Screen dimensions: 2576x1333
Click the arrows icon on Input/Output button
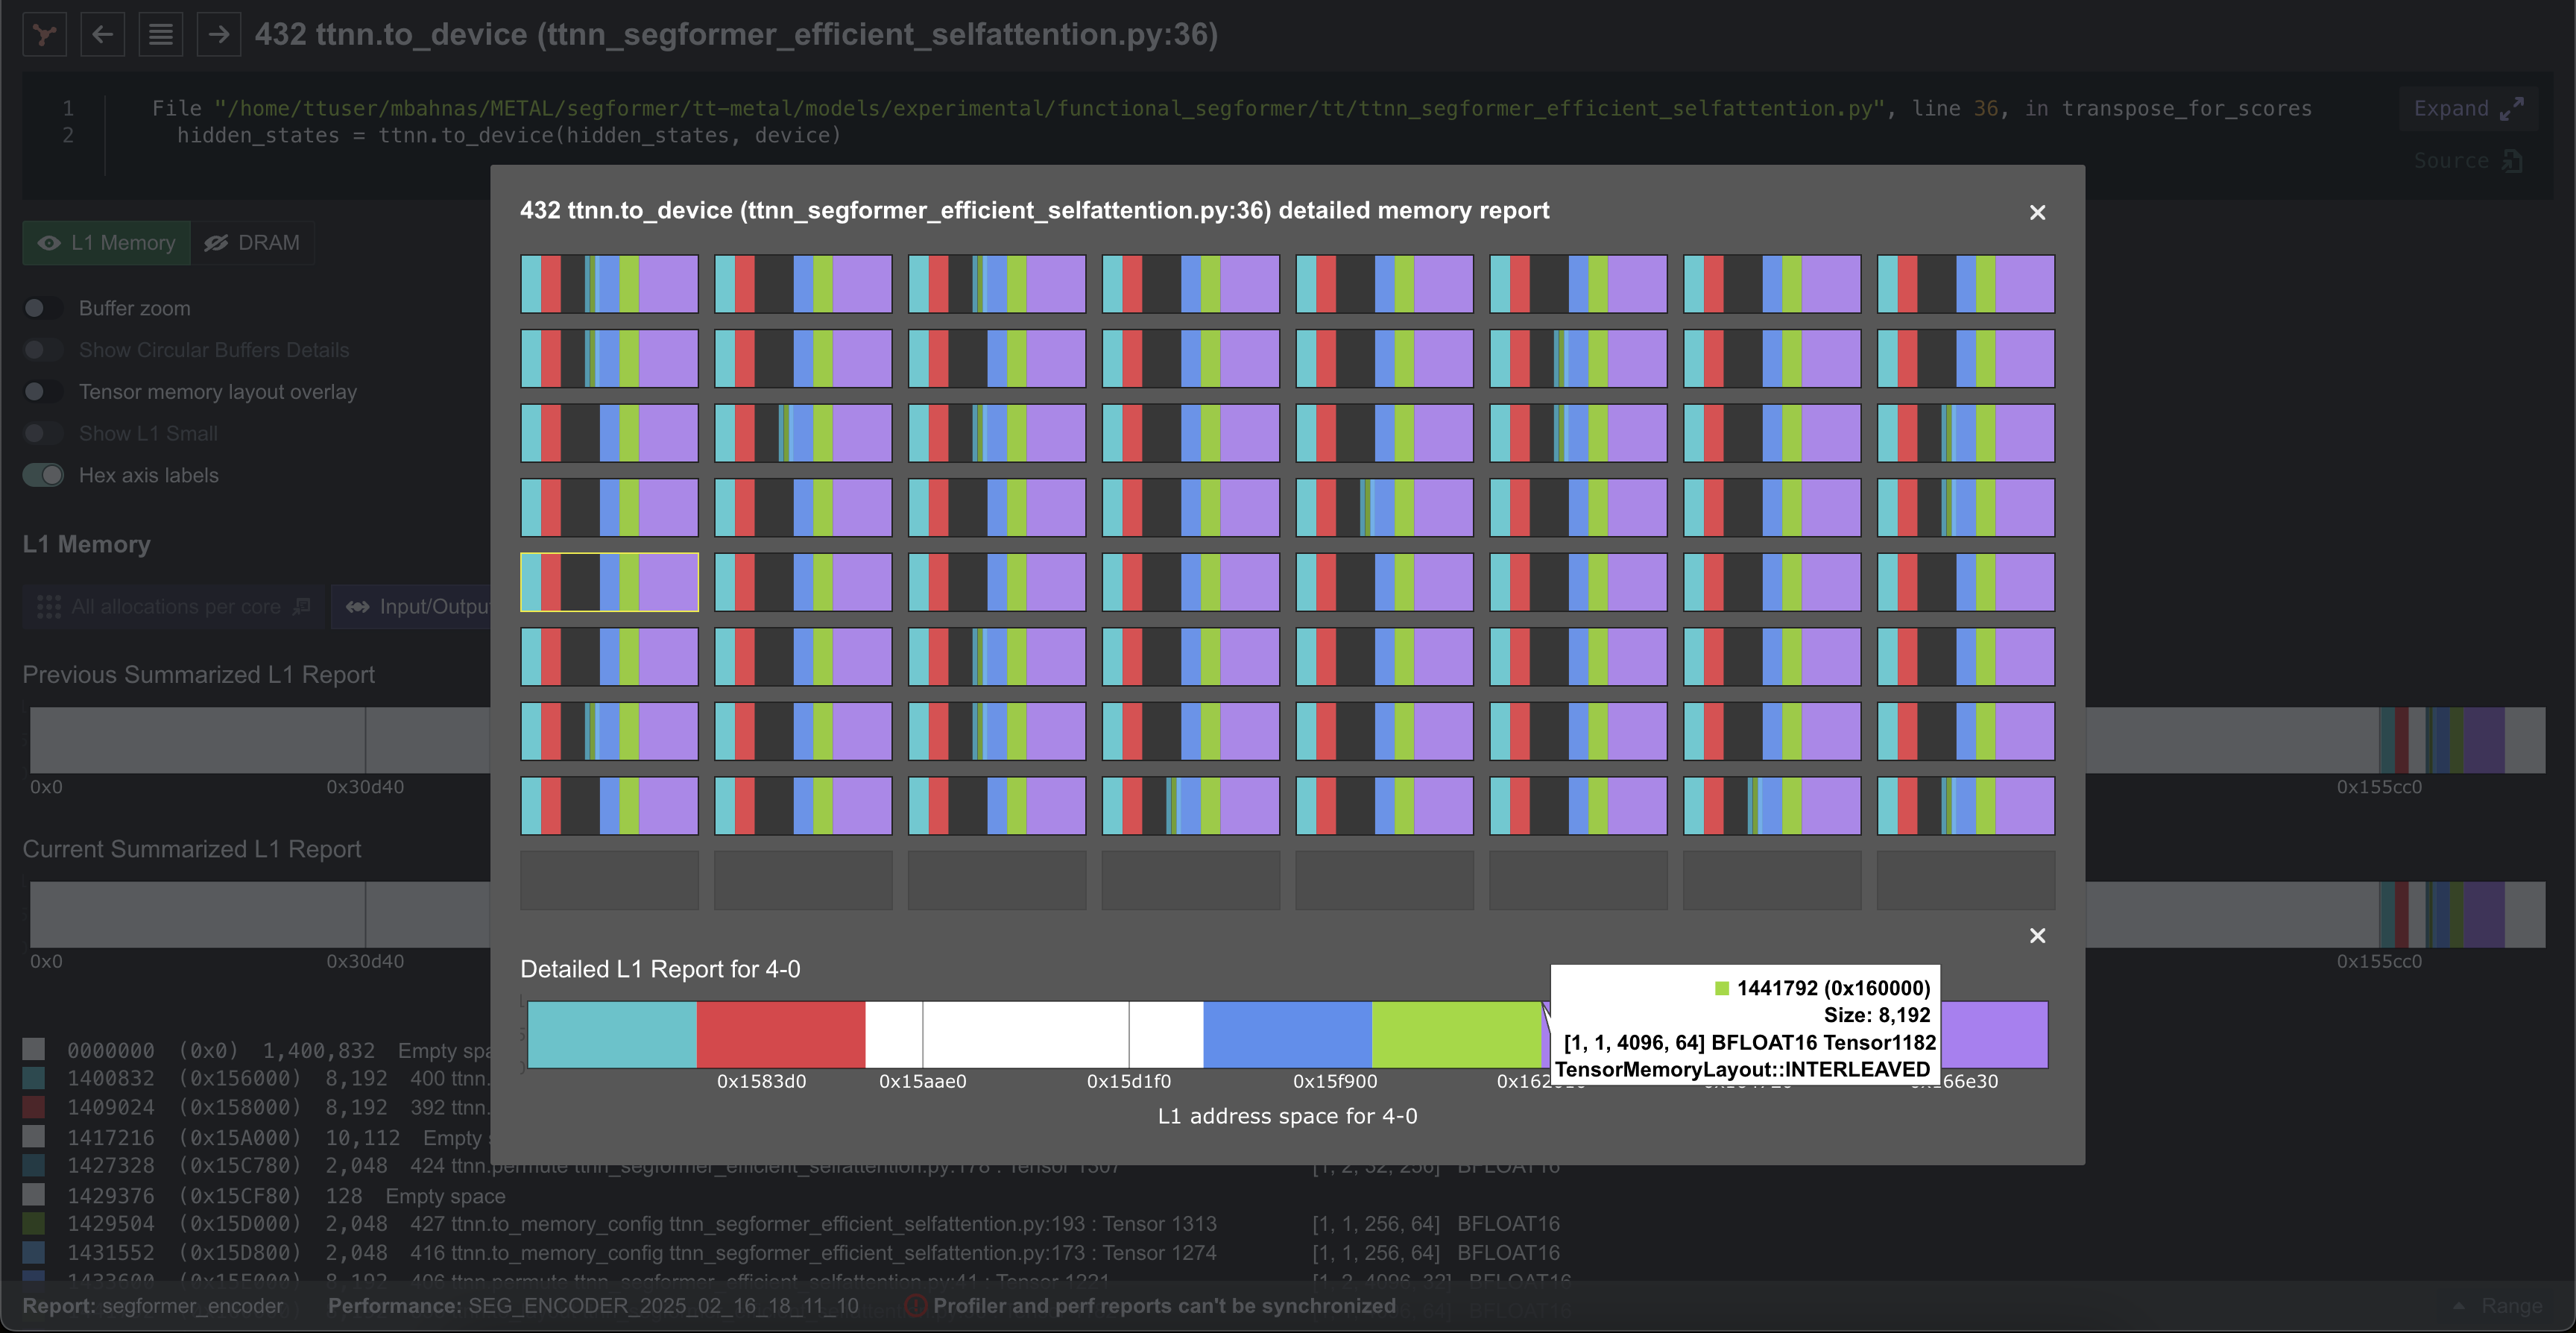pos(358,607)
